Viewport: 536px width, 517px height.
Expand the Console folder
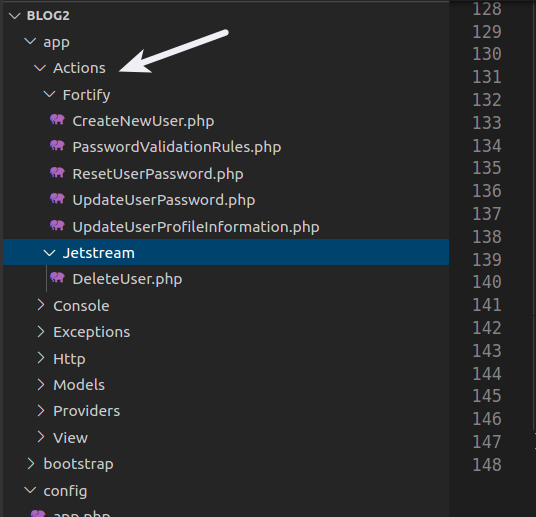tap(41, 305)
